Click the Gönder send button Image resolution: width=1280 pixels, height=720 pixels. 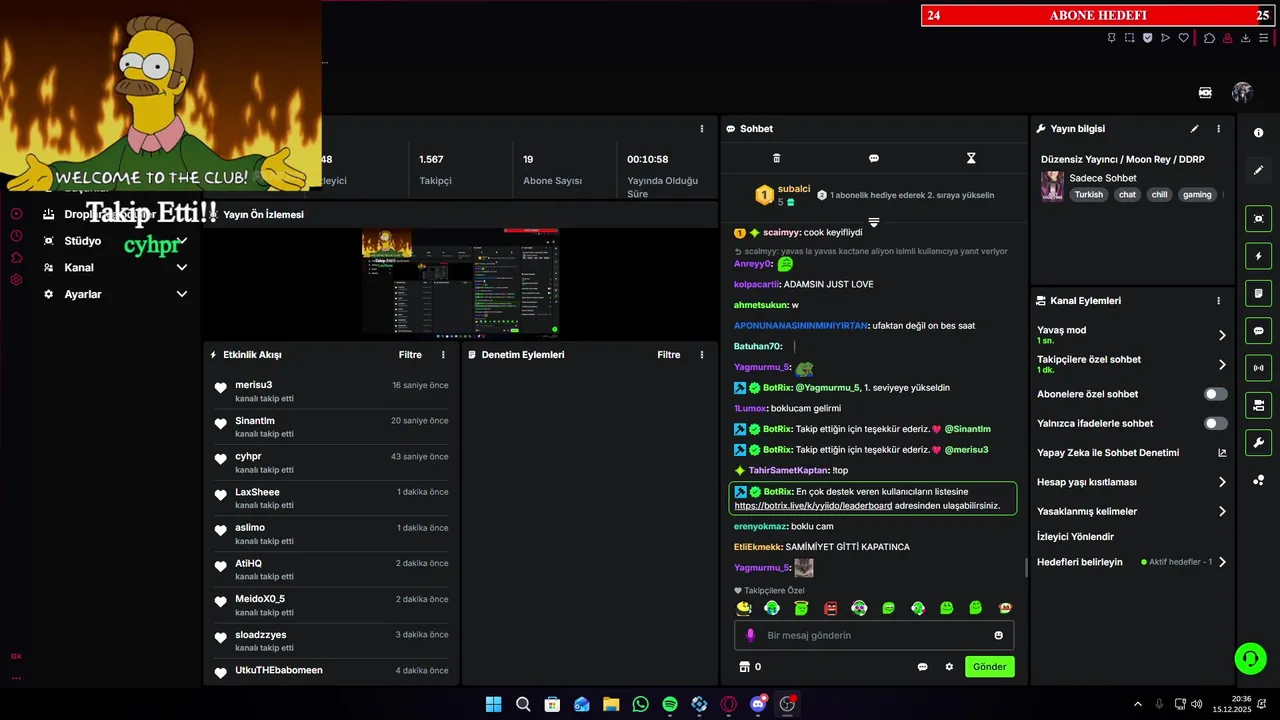(x=989, y=667)
